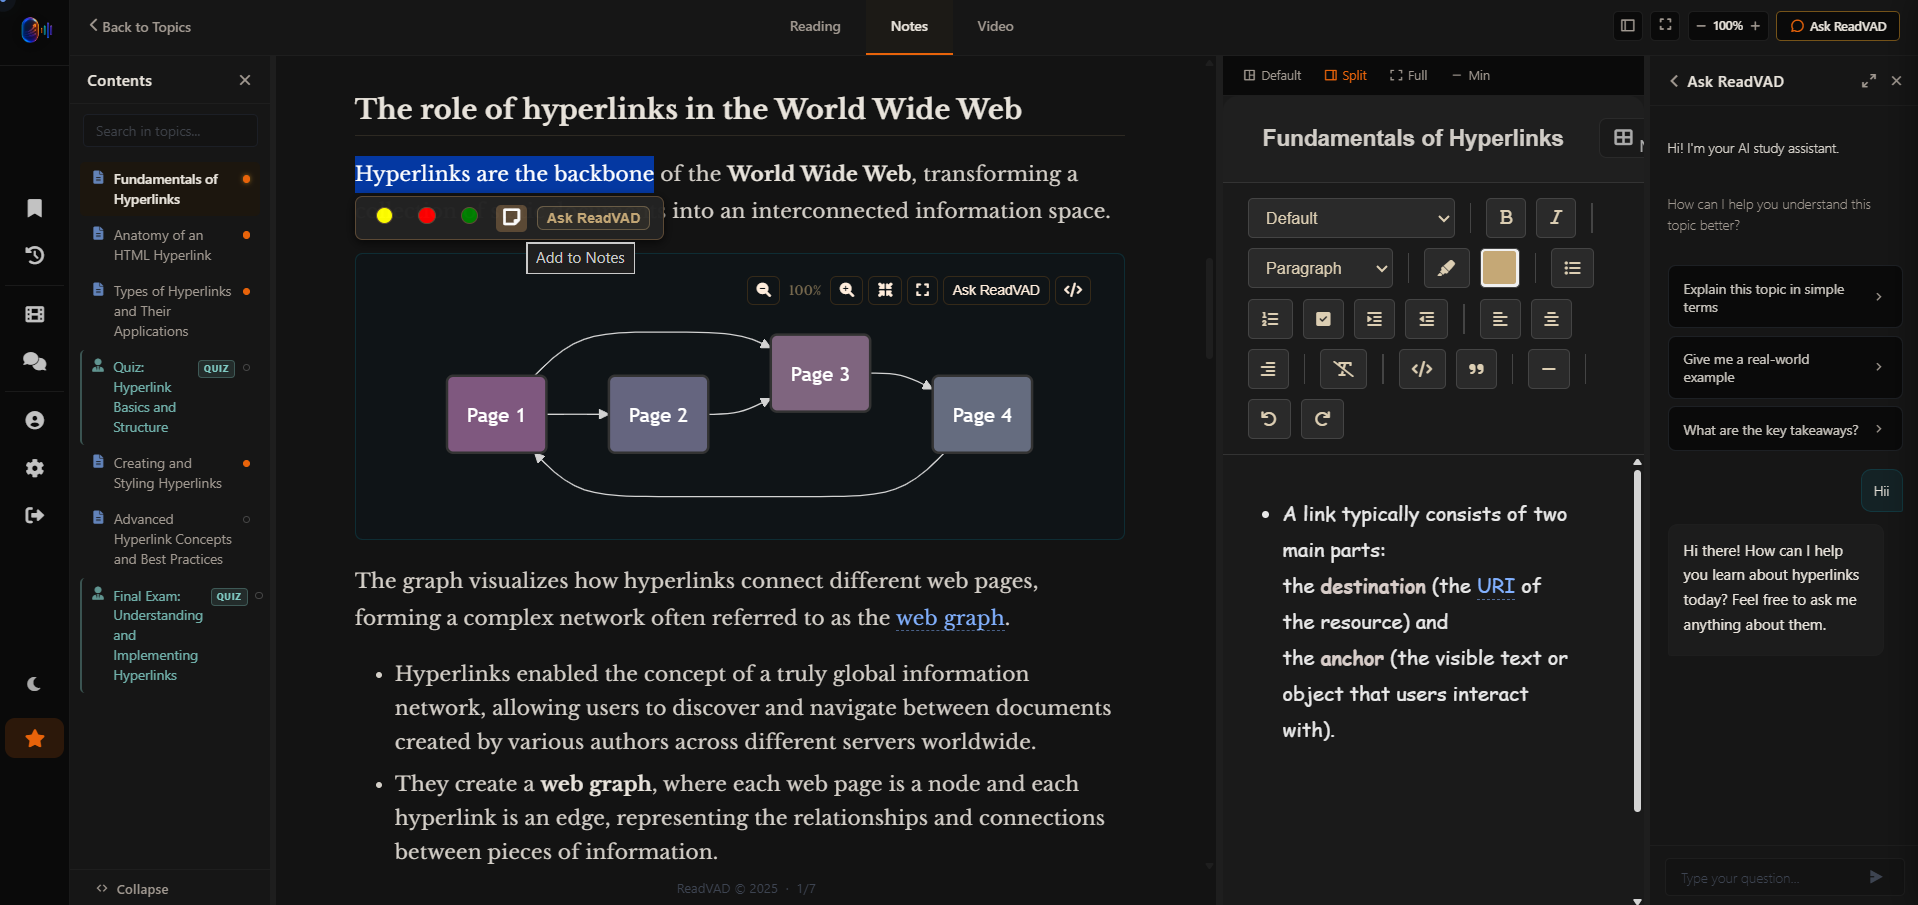
Task: Insert a numbered list
Action: 1270,319
